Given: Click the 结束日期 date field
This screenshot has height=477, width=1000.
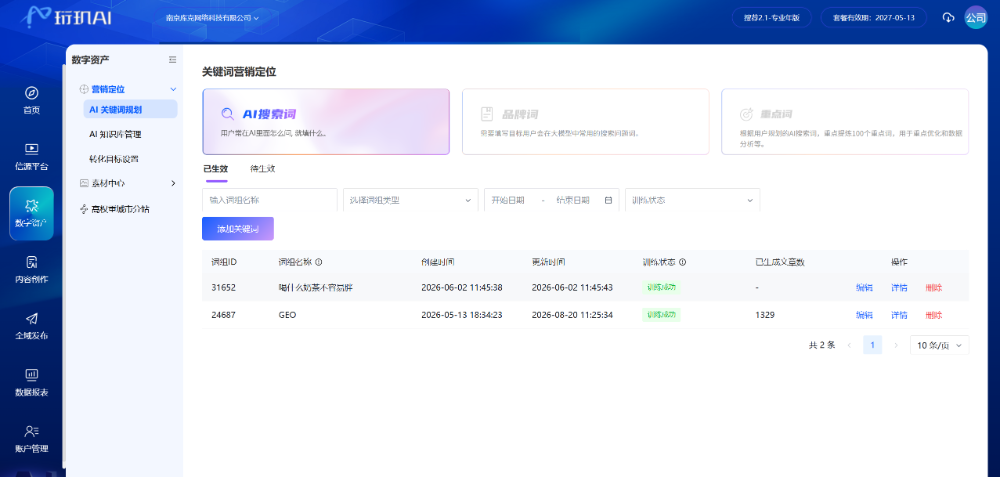Looking at the screenshot, I should (x=573, y=200).
